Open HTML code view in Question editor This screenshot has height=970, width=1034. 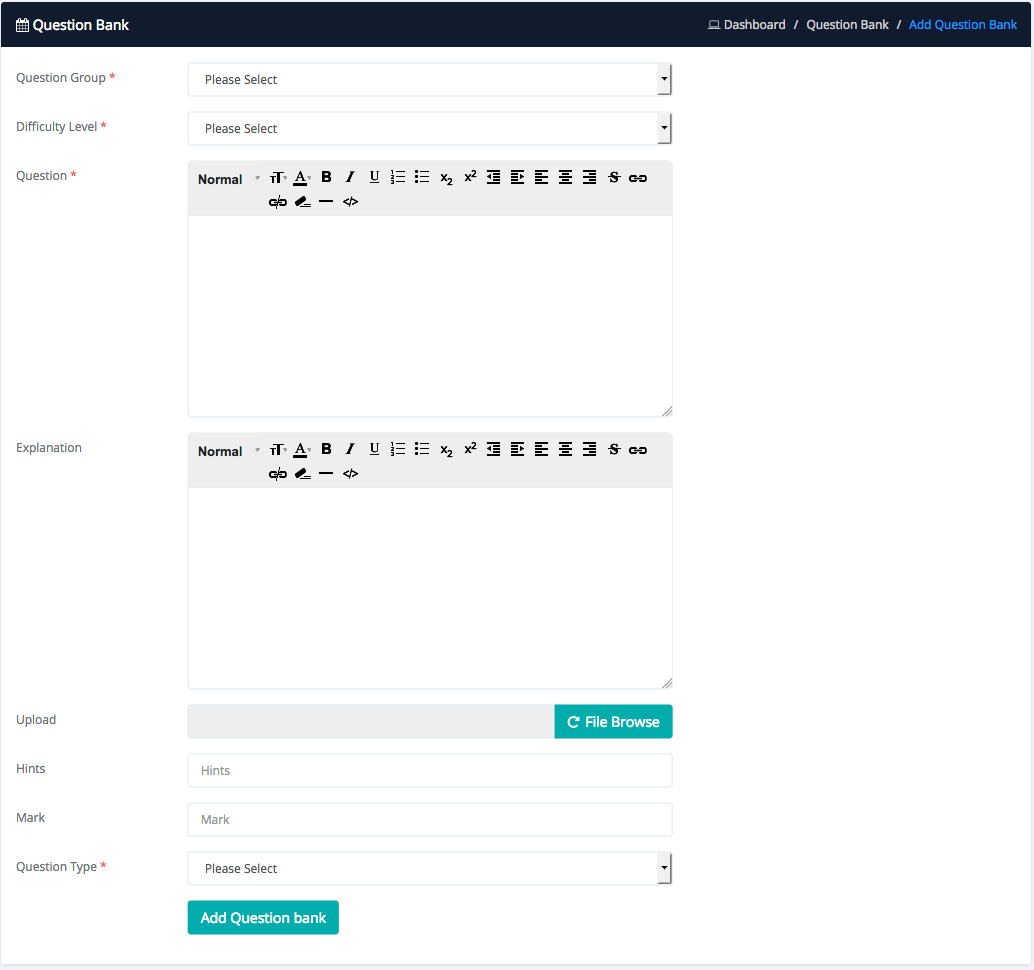(x=350, y=202)
